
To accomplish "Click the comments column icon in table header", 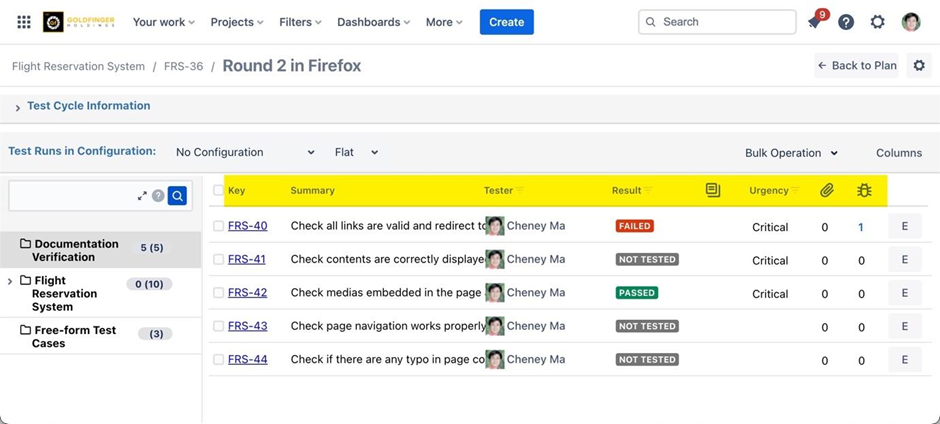I will click(x=713, y=190).
